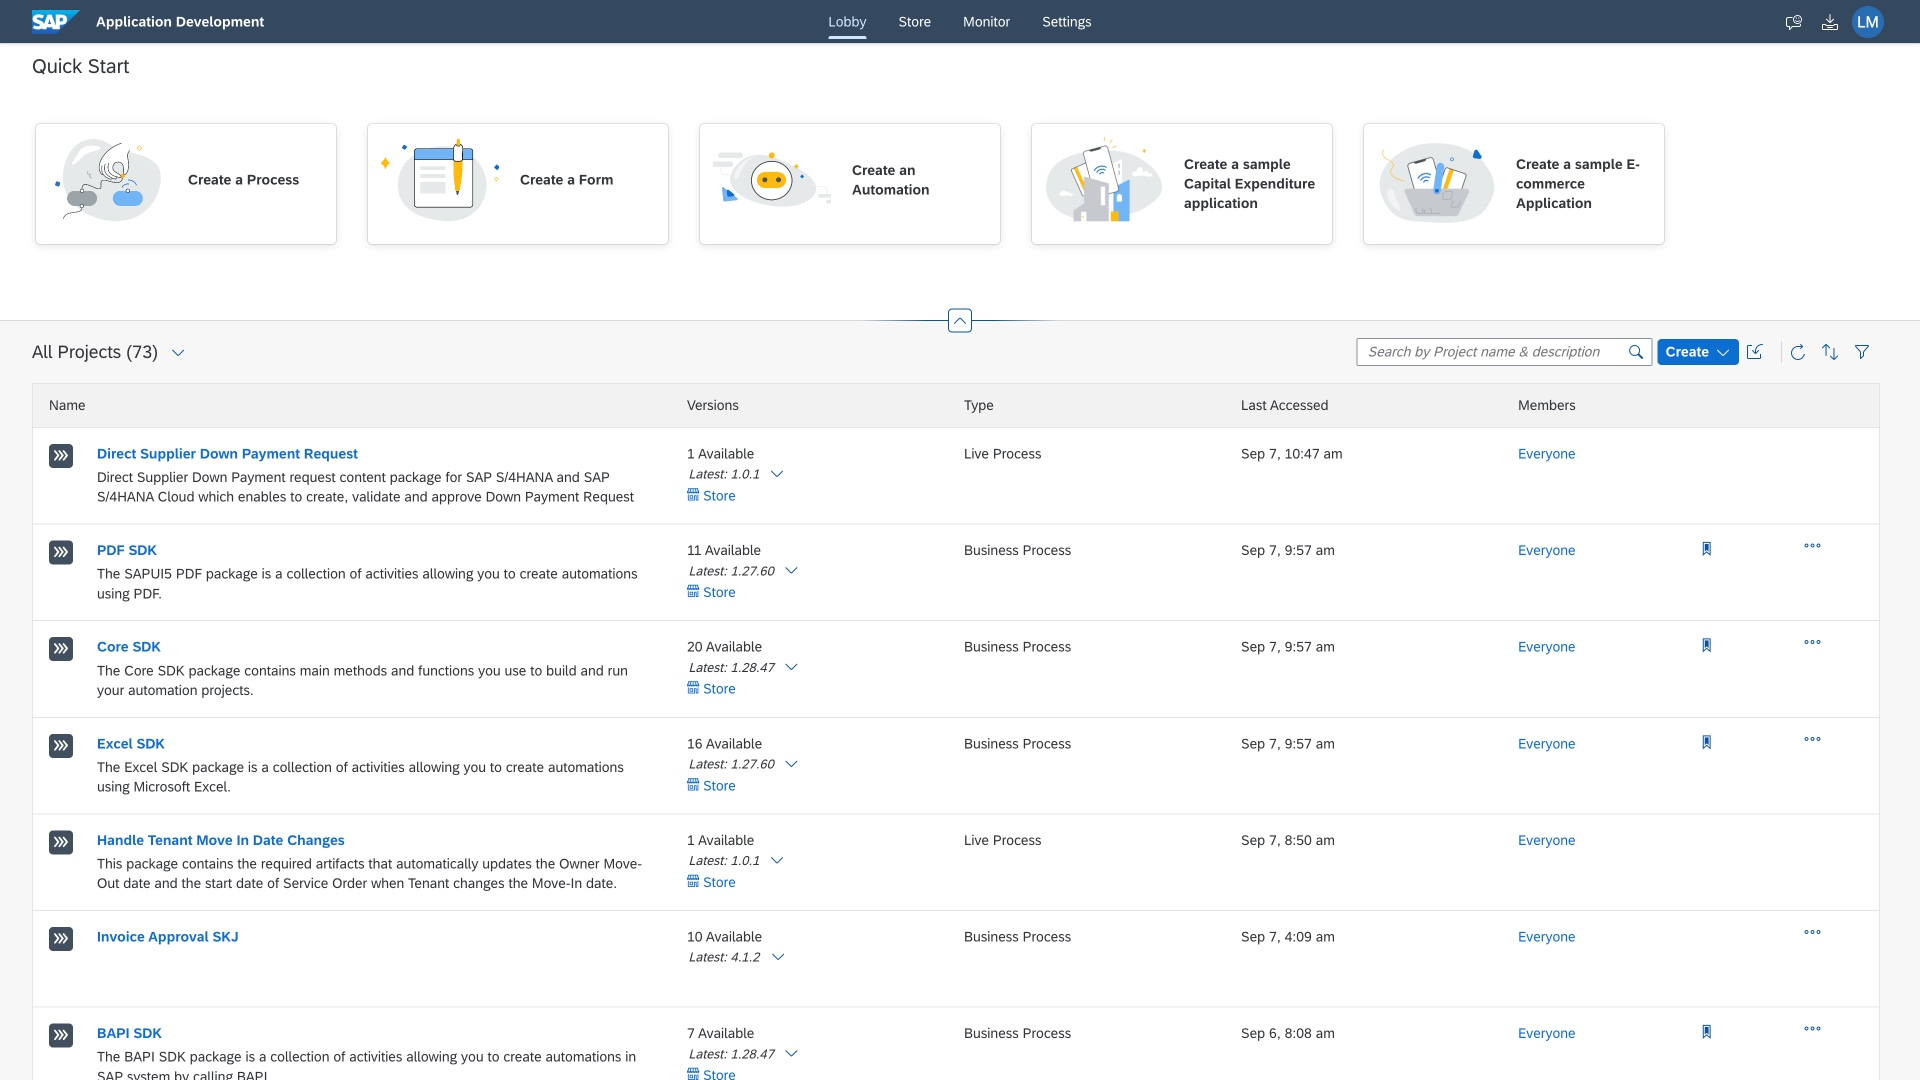
Task: Open more options for Core SDK
Action: tap(1812, 643)
